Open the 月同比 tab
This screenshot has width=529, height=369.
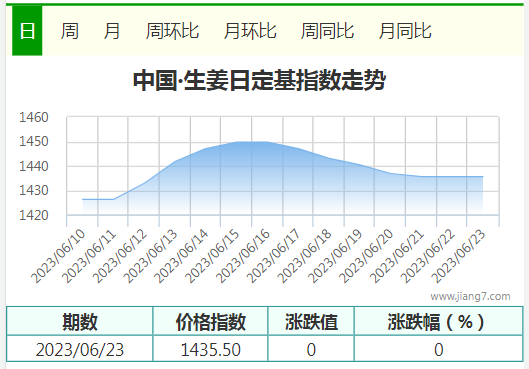click(x=405, y=31)
